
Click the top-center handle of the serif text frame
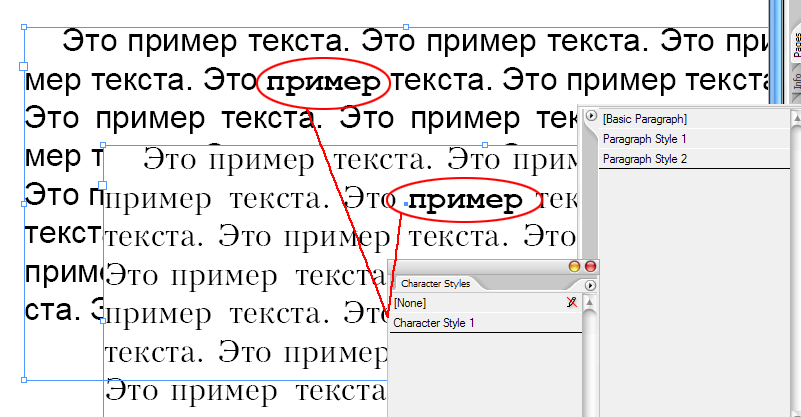(485, 145)
